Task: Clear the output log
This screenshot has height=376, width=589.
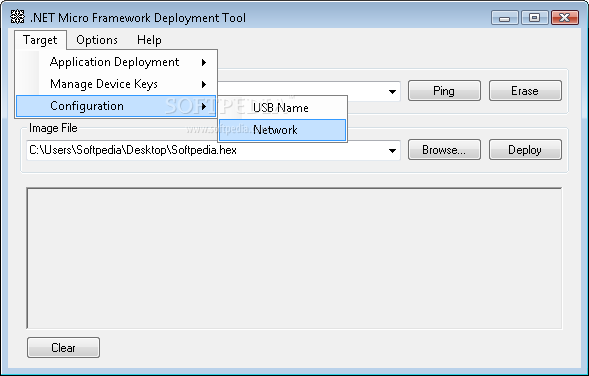Action: point(63,347)
